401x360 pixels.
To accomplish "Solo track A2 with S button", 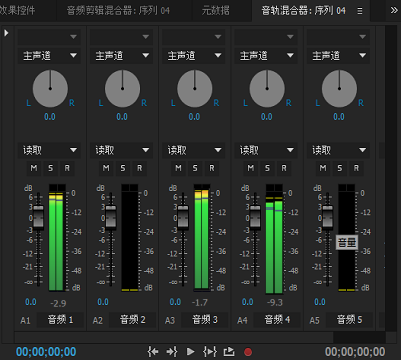I will click(123, 168).
